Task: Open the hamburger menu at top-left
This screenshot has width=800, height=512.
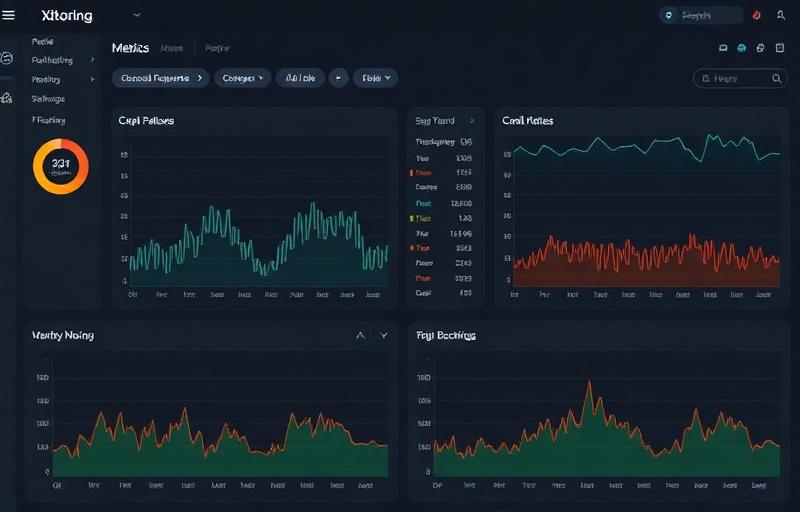Action: coord(9,16)
